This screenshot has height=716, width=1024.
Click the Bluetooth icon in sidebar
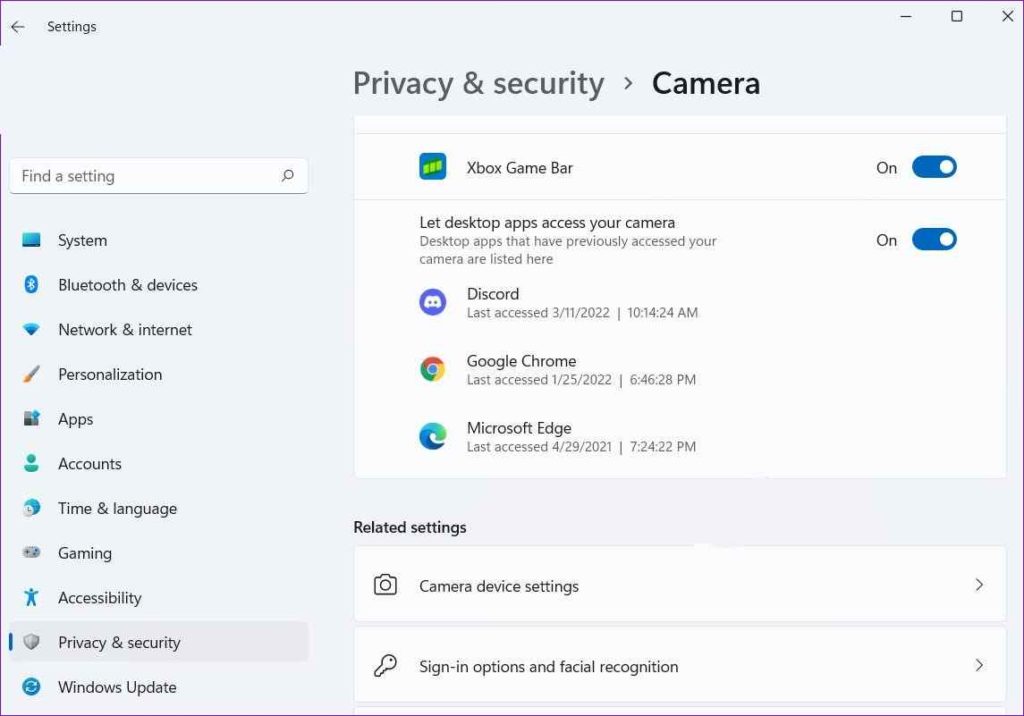pyautogui.click(x=31, y=284)
